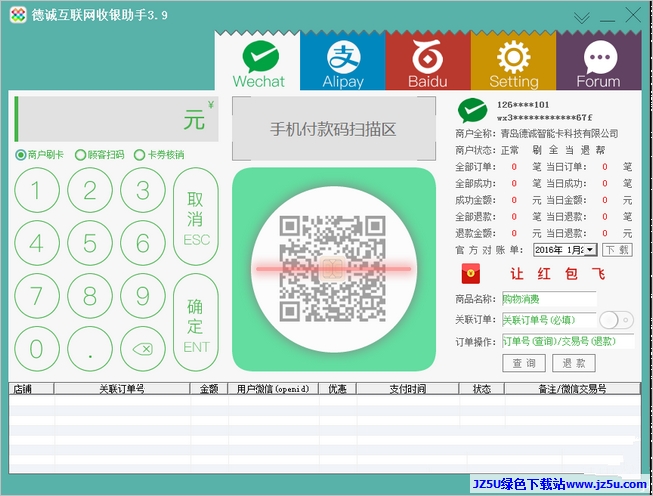This screenshot has height=496, width=653.
Task: Close the cashier assistant window
Action: click(x=633, y=16)
